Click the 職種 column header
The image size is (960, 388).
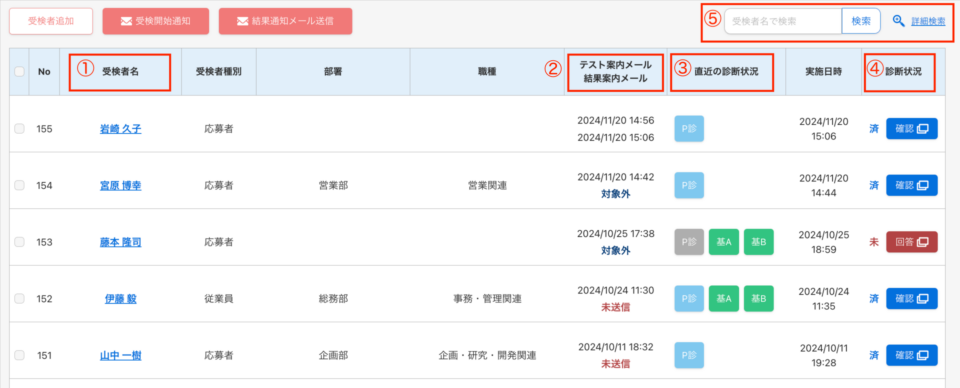click(x=487, y=72)
